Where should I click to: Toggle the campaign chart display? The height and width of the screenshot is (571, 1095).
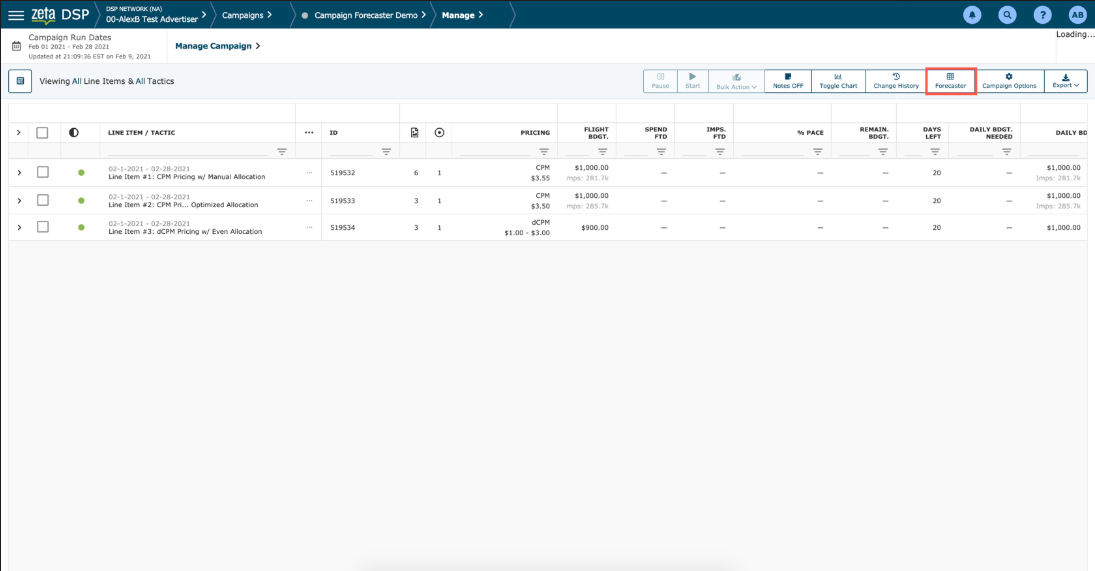click(838, 81)
